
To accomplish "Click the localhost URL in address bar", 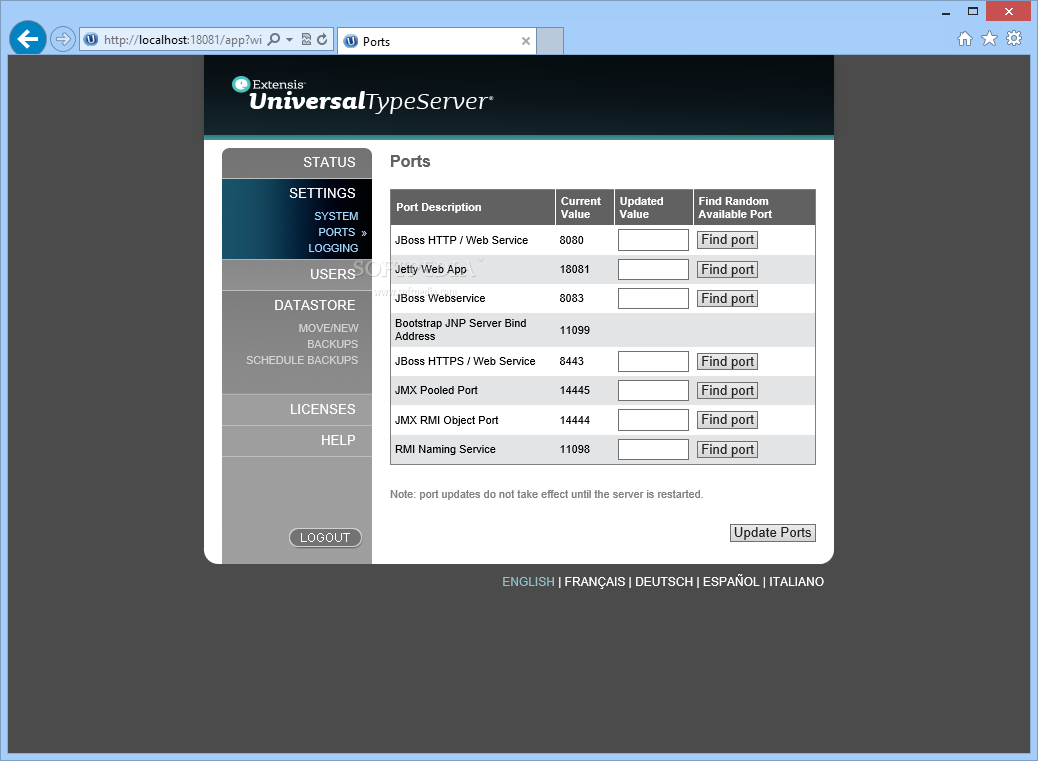I will (x=183, y=40).
